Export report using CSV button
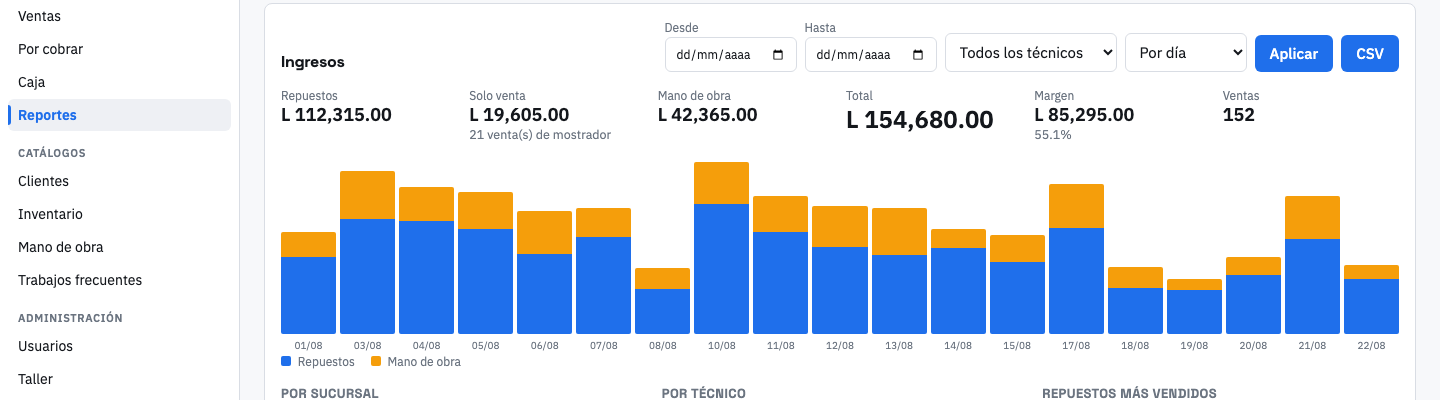The image size is (1440, 400). pyautogui.click(x=1370, y=54)
